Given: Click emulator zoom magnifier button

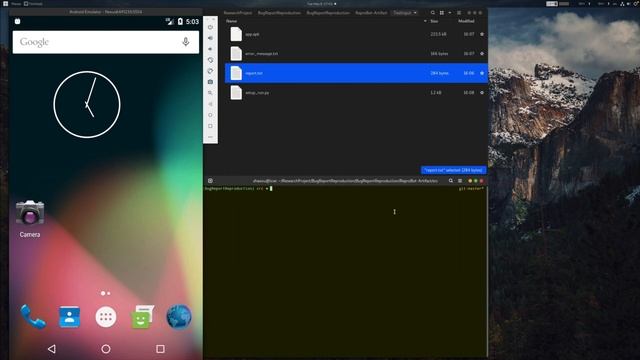Looking at the screenshot, I should pyautogui.click(x=210, y=93).
